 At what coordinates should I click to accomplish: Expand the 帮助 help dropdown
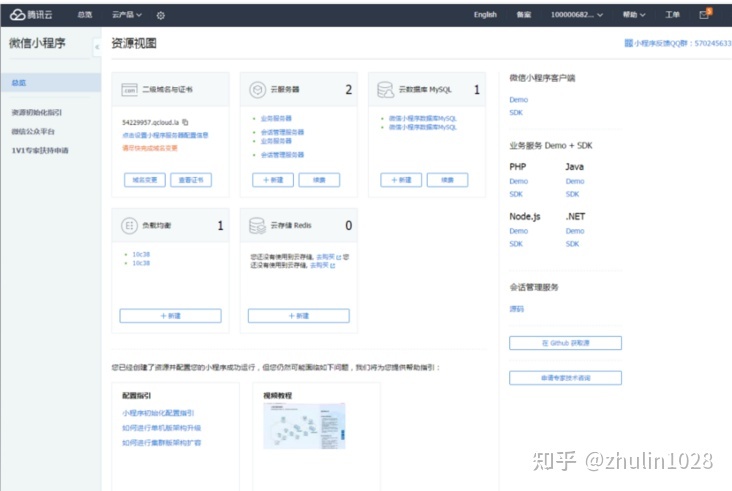(634, 15)
